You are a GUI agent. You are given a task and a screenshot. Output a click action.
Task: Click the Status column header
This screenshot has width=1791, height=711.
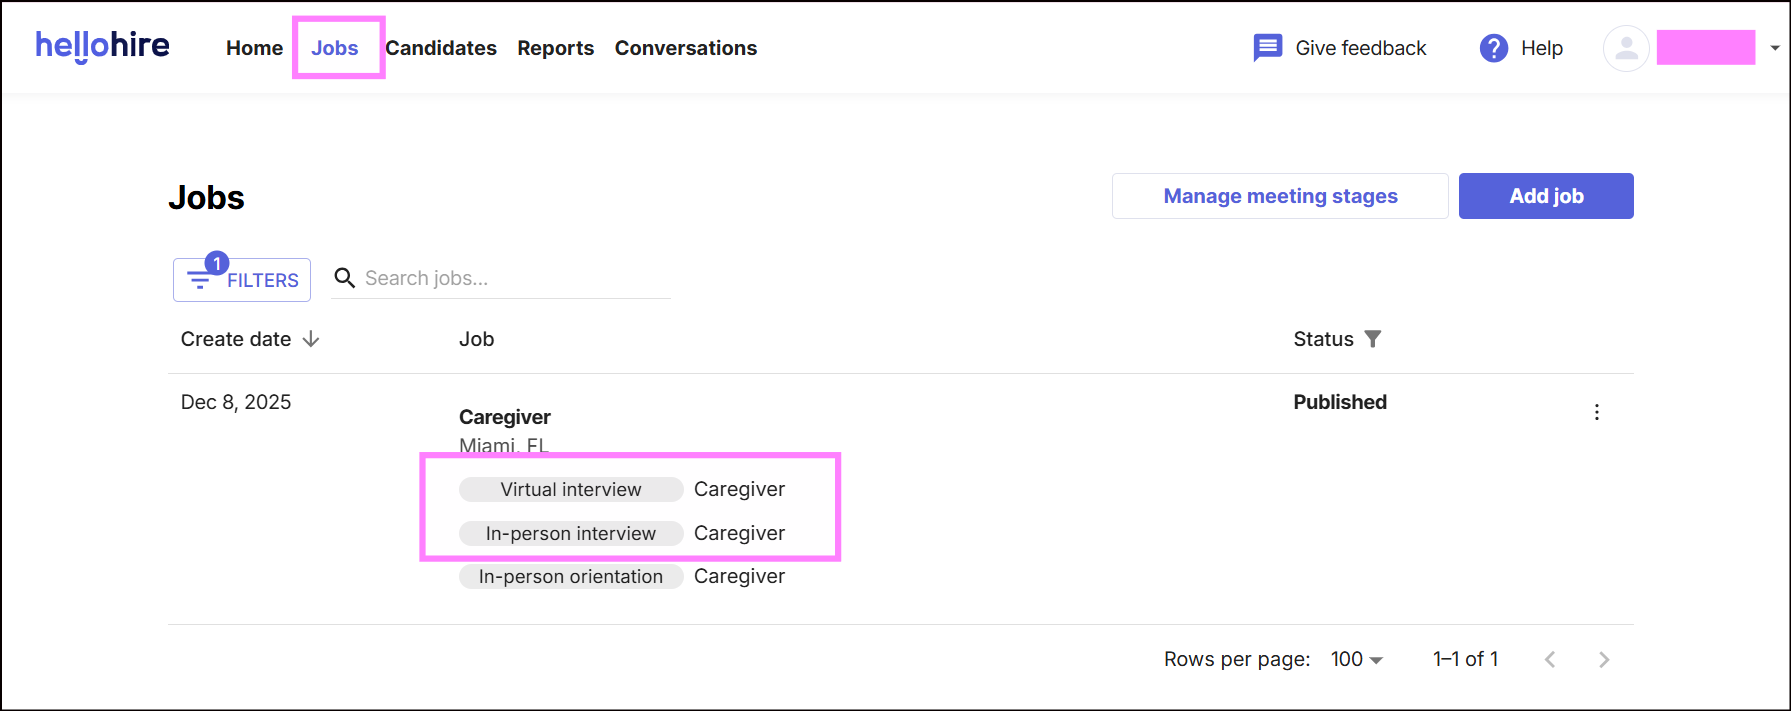(x=1323, y=339)
